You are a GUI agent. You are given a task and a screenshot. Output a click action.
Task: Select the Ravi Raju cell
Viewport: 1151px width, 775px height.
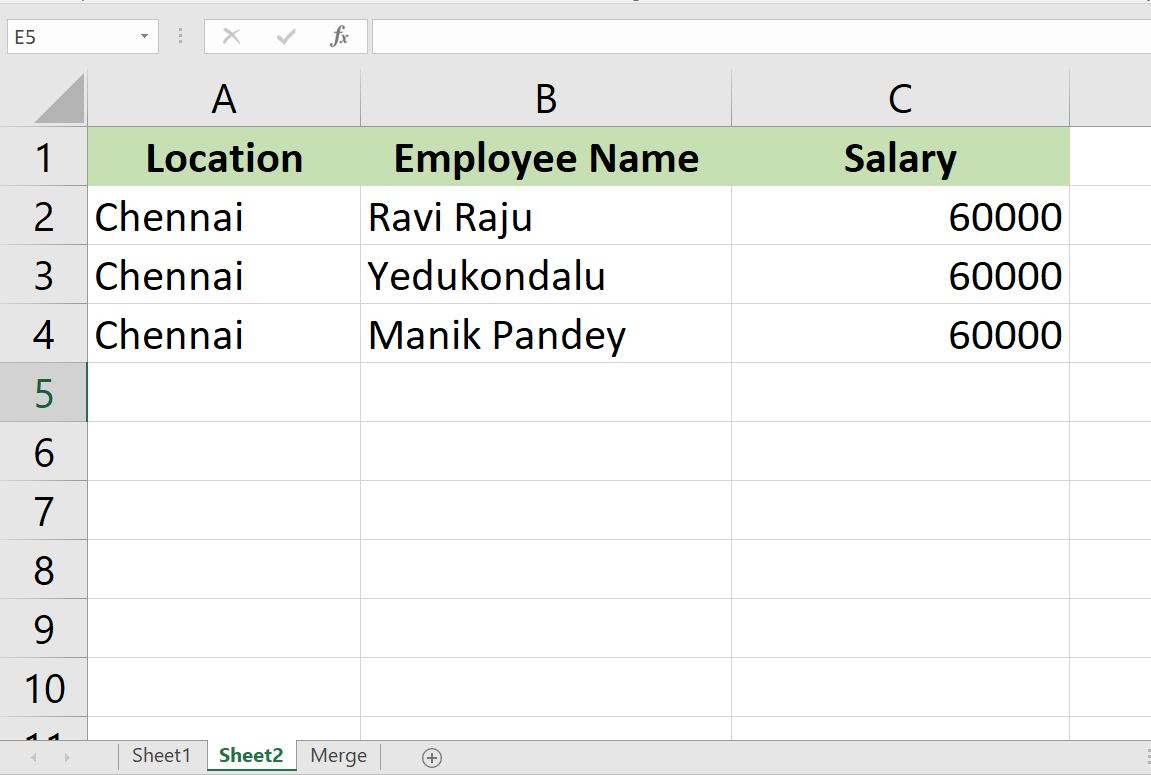546,216
